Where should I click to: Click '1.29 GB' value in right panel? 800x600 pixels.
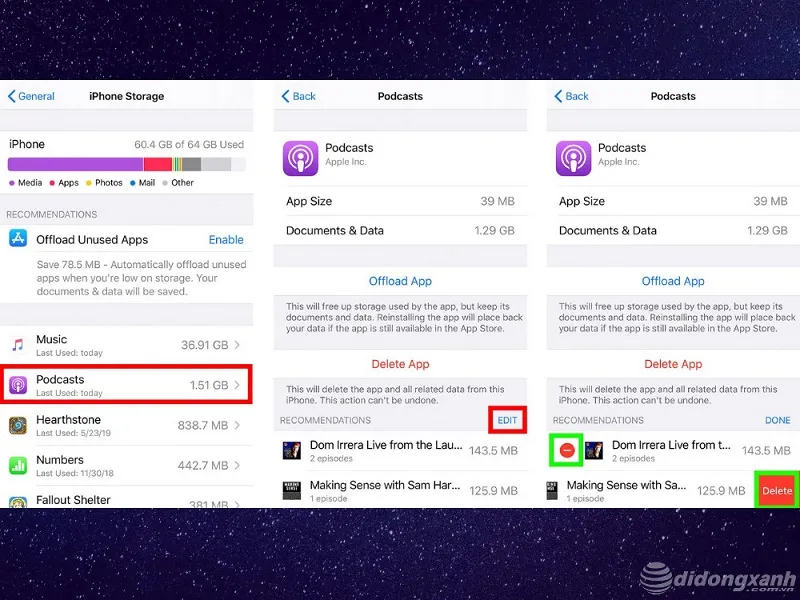point(767,231)
